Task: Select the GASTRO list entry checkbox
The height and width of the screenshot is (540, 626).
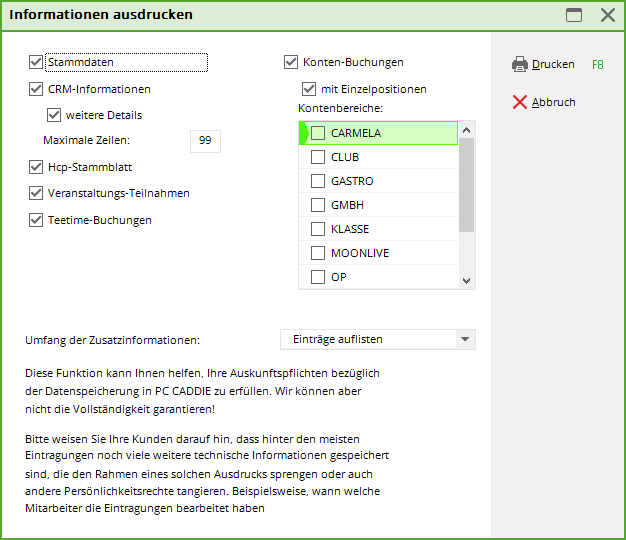Action: (318, 181)
